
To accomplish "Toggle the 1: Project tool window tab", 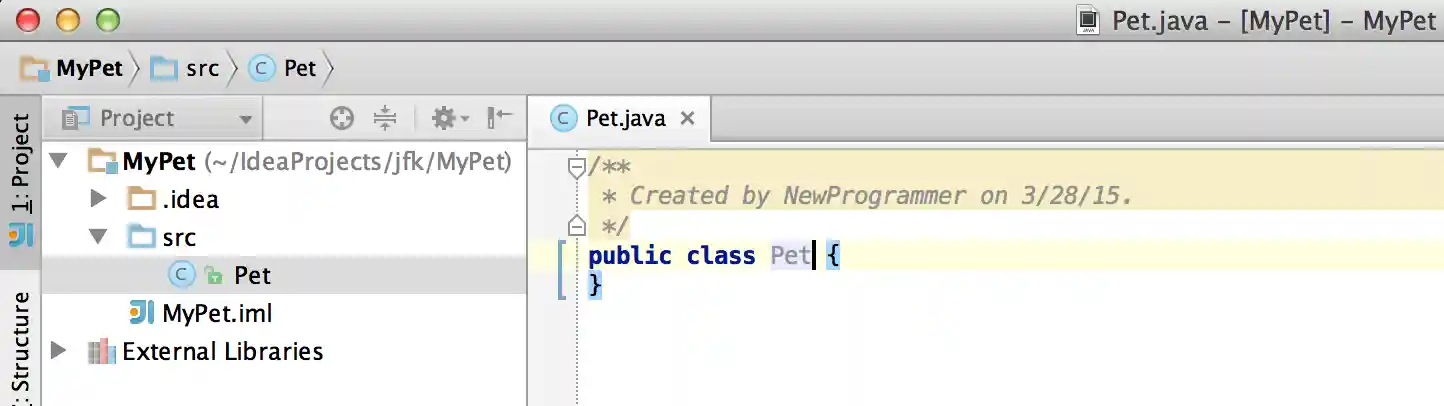I will click(x=20, y=180).
